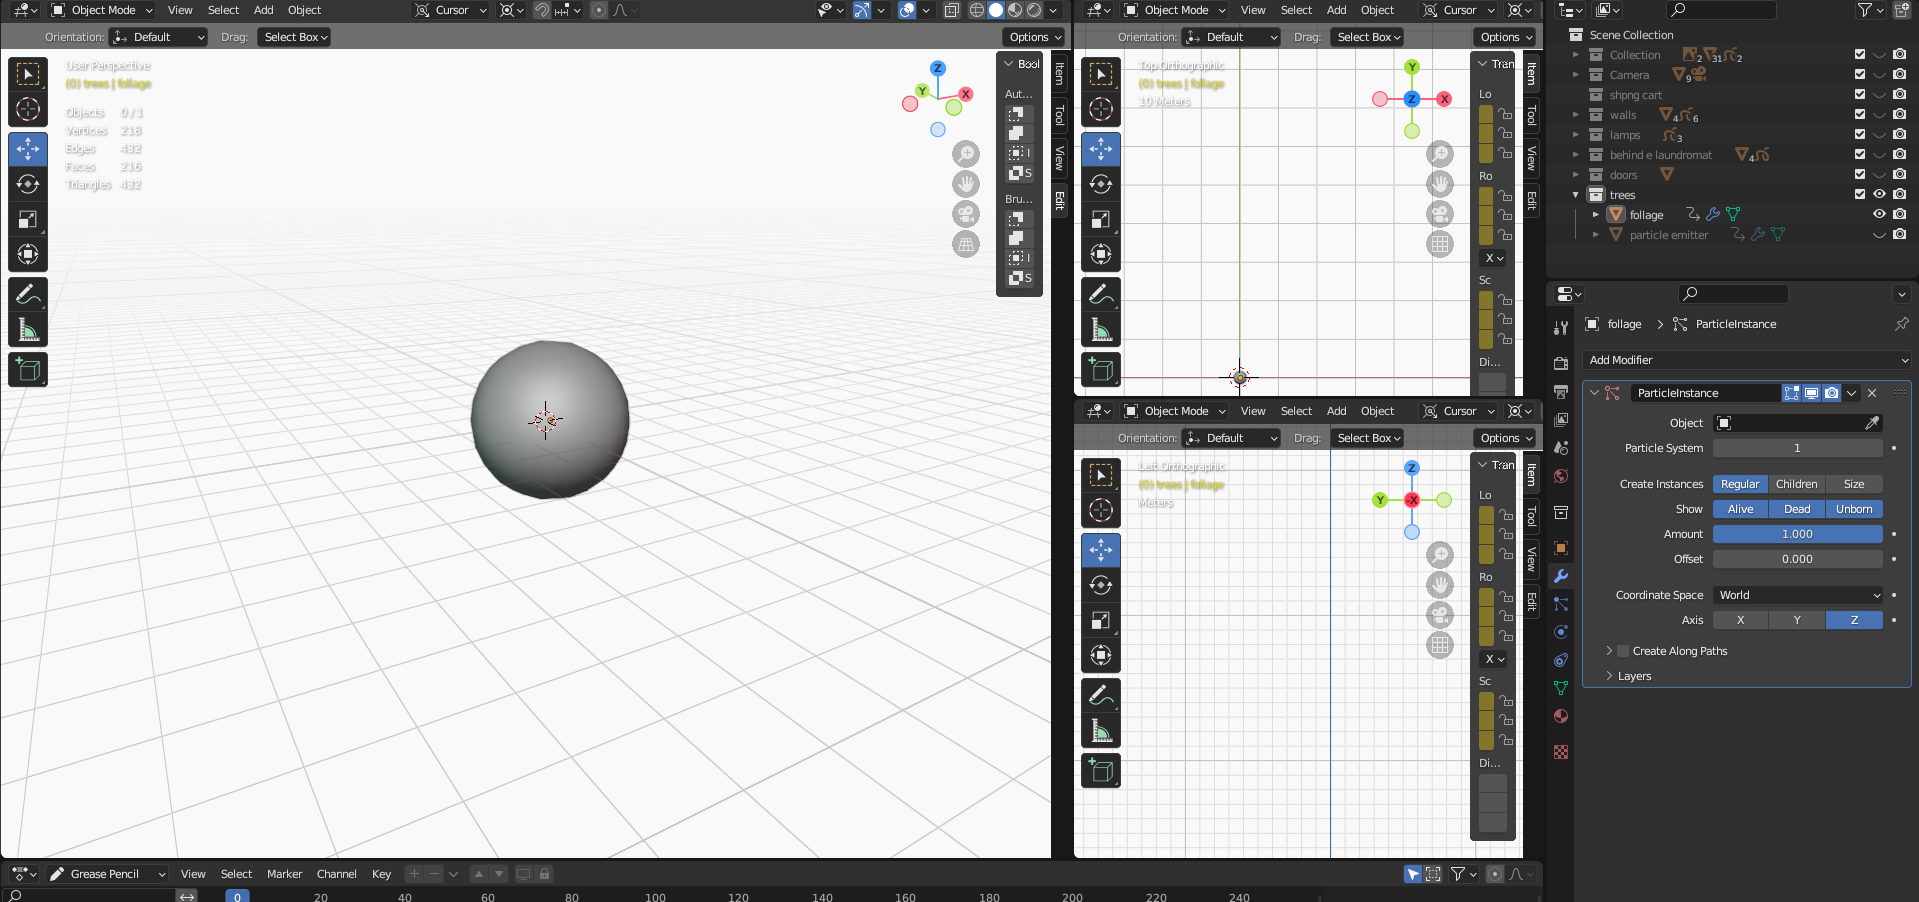Select the Move tool in main viewport
Screen dimensions: 1919x902
point(28,149)
